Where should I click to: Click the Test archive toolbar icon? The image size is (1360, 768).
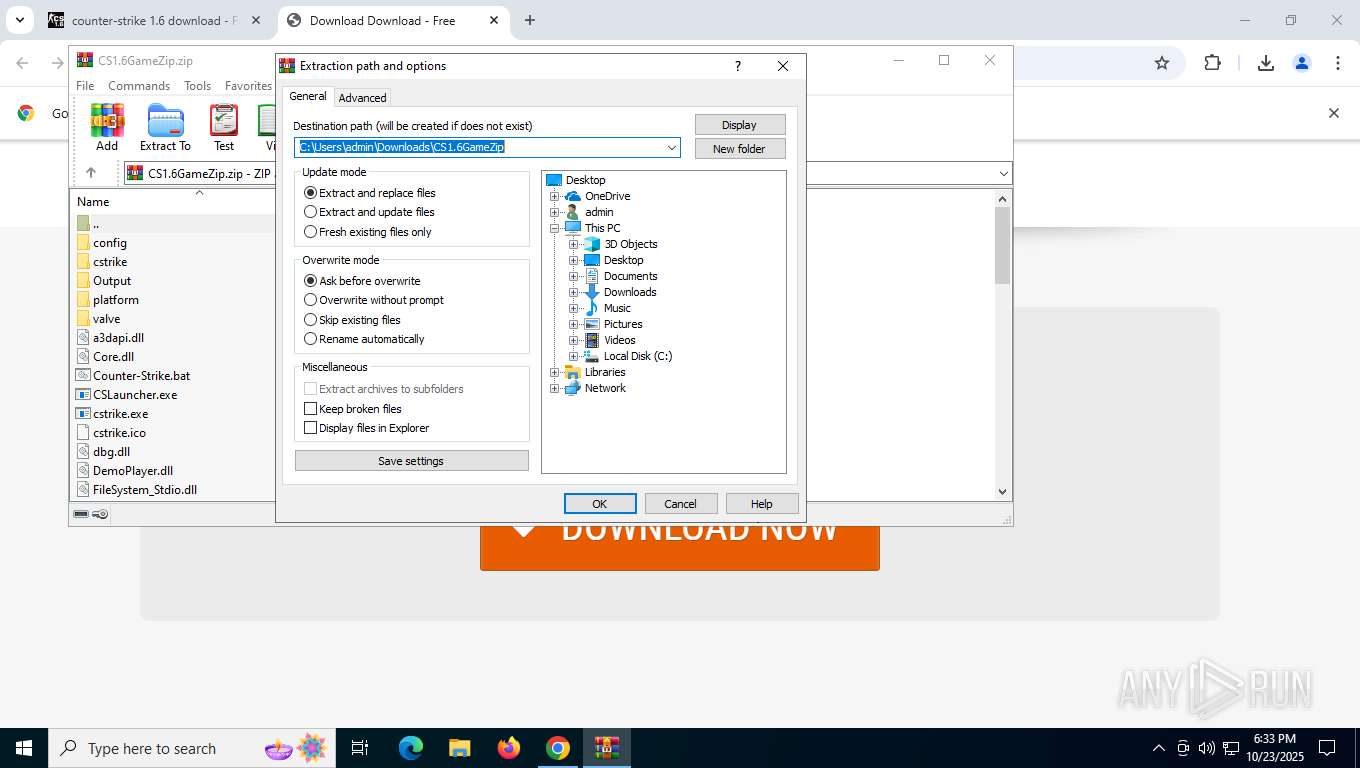(224, 127)
